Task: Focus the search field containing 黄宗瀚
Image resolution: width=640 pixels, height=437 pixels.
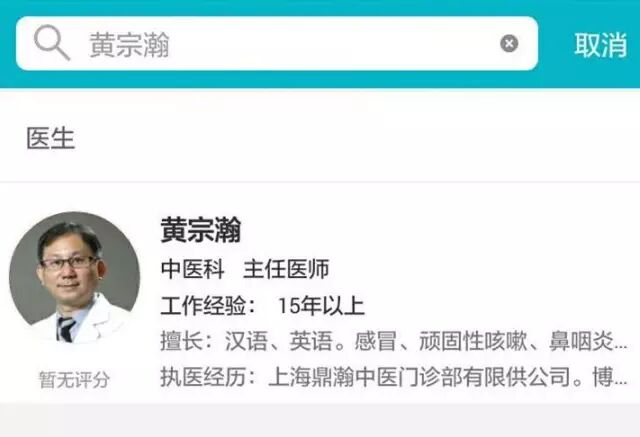Action: [x=277, y=43]
